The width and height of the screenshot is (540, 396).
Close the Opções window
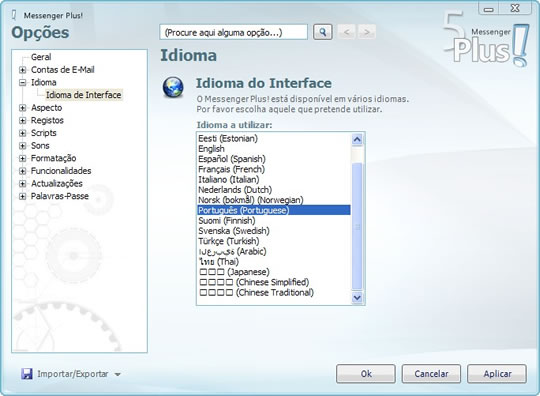515,9
